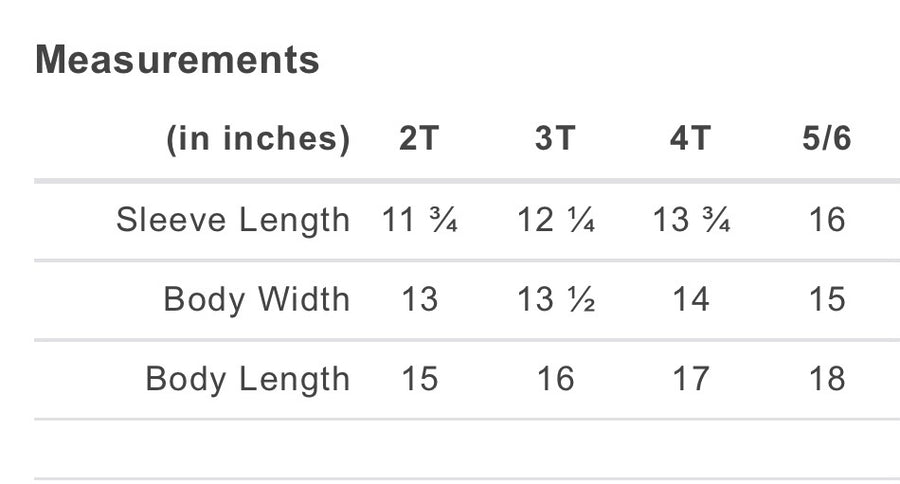Select the 2T size column header
This screenshot has width=900, height=484.
420,138
